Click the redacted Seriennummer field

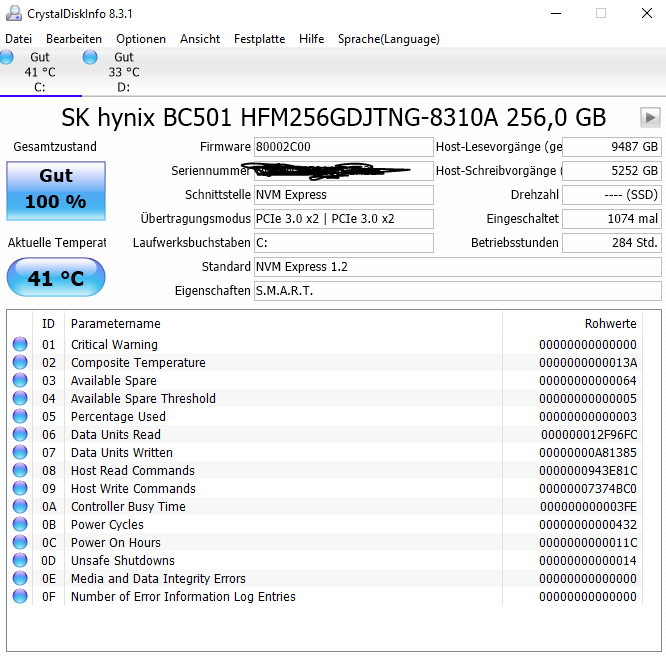(x=344, y=171)
